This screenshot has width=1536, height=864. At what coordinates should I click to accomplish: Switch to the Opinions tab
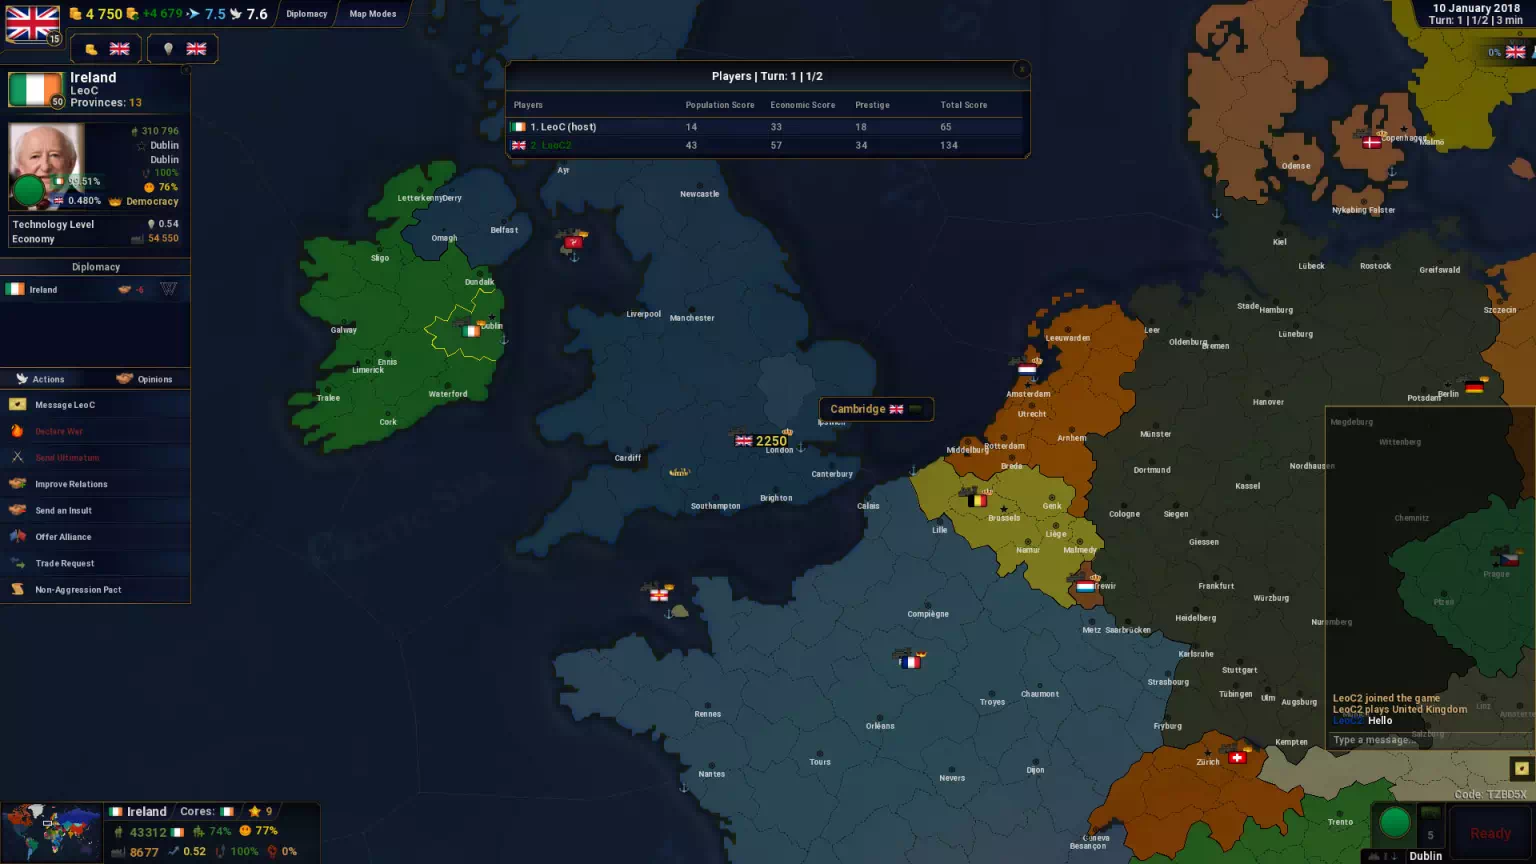[x=145, y=379]
